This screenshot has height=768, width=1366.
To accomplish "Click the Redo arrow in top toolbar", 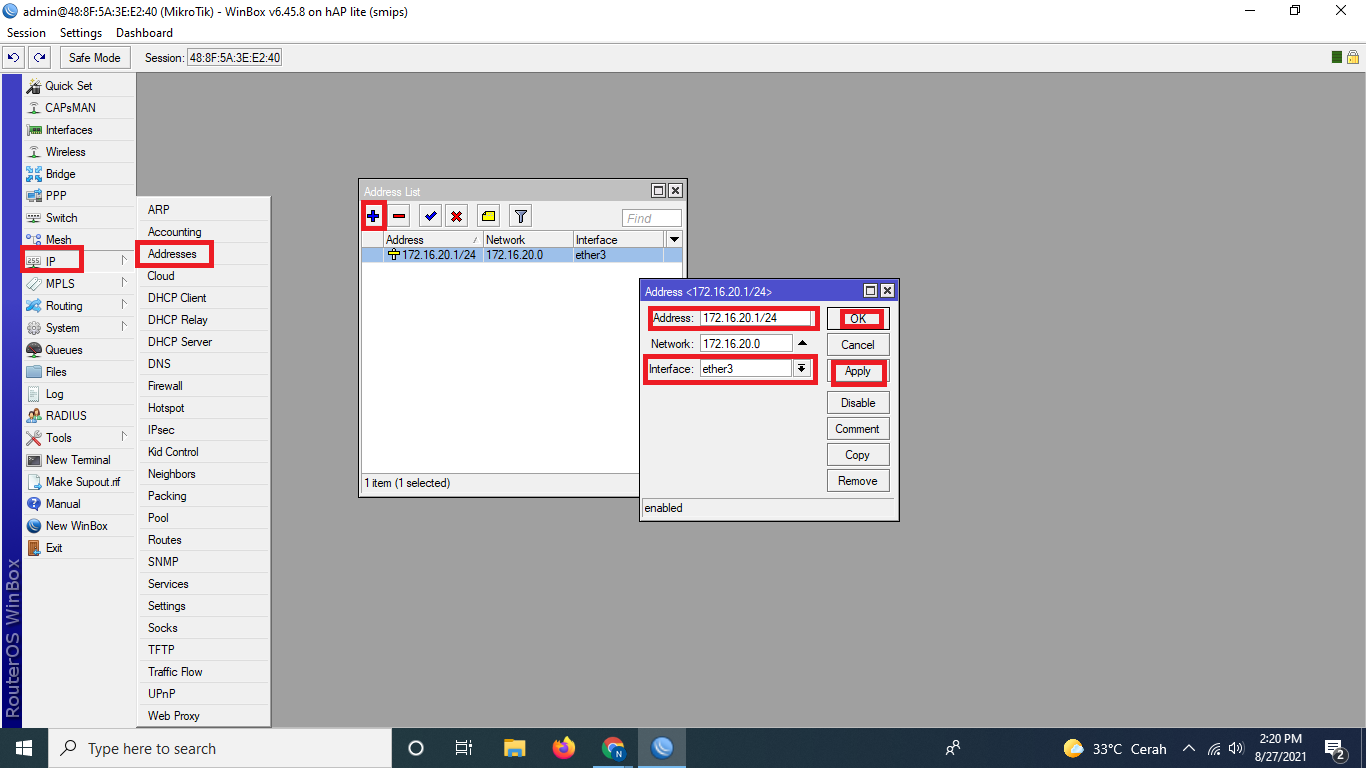I will 39,58.
